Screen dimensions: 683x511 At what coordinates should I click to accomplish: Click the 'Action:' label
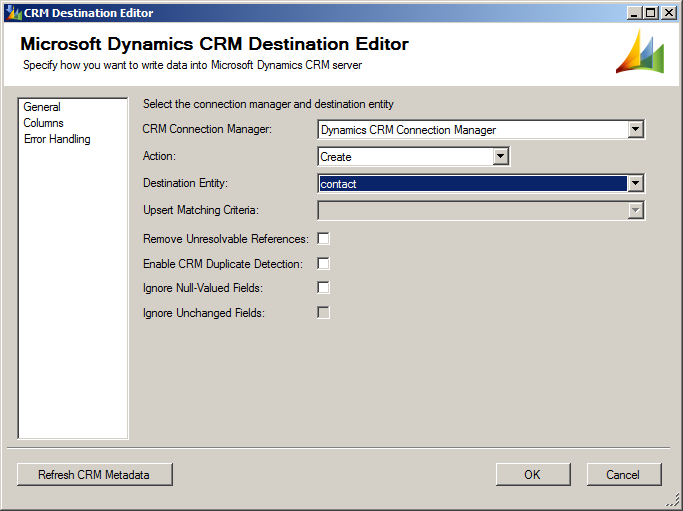pos(159,156)
